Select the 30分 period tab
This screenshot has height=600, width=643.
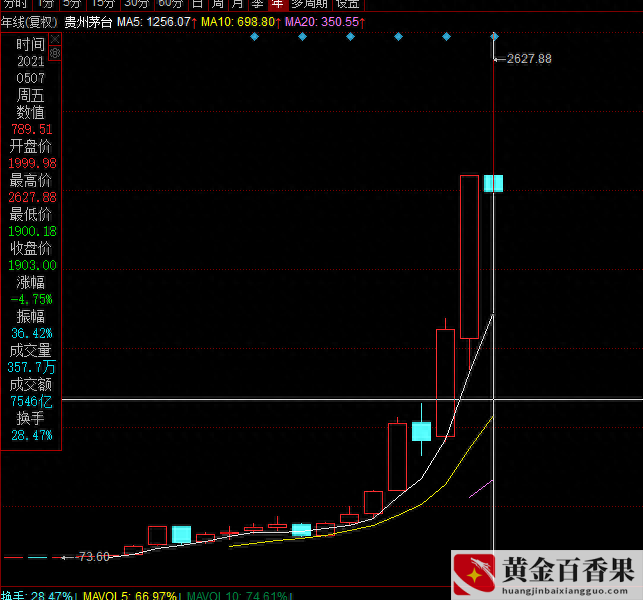tap(137, 4)
